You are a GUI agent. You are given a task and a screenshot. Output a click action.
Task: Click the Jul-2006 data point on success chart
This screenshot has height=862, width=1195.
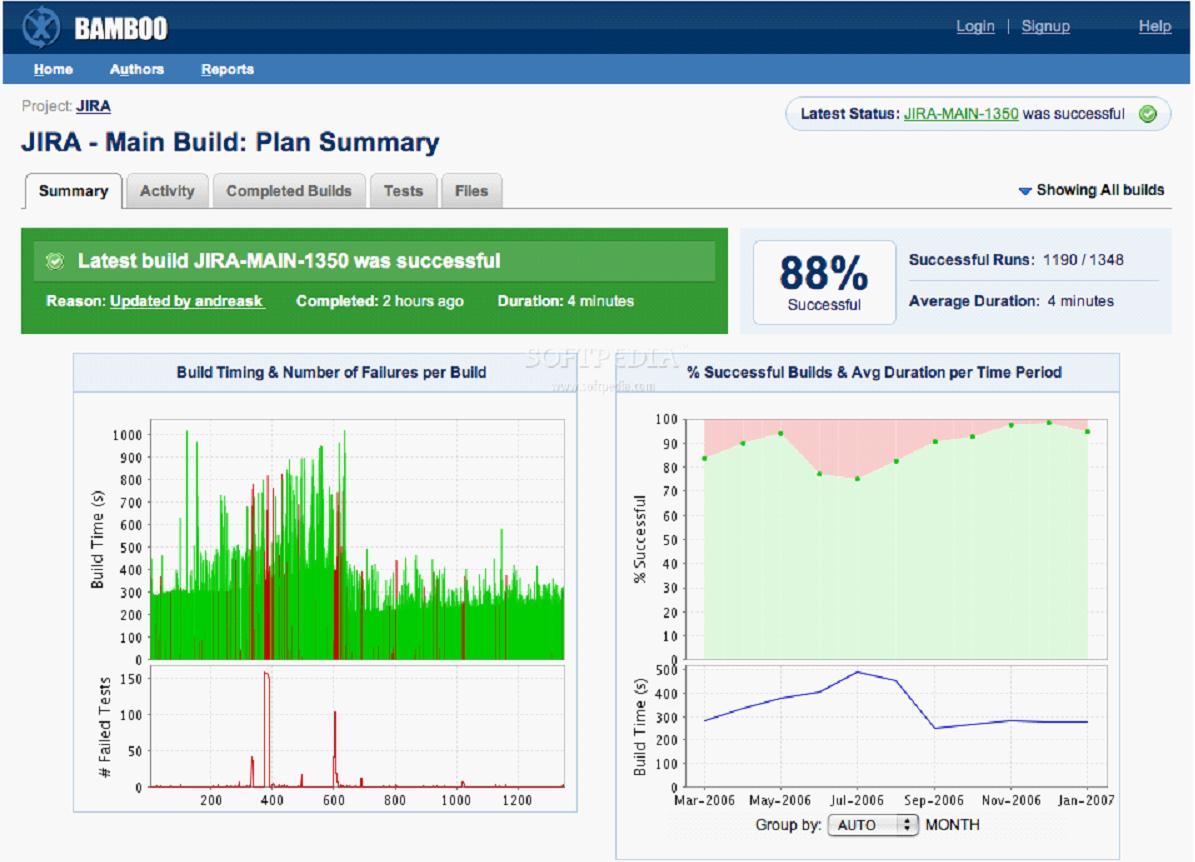pyautogui.click(x=857, y=479)
